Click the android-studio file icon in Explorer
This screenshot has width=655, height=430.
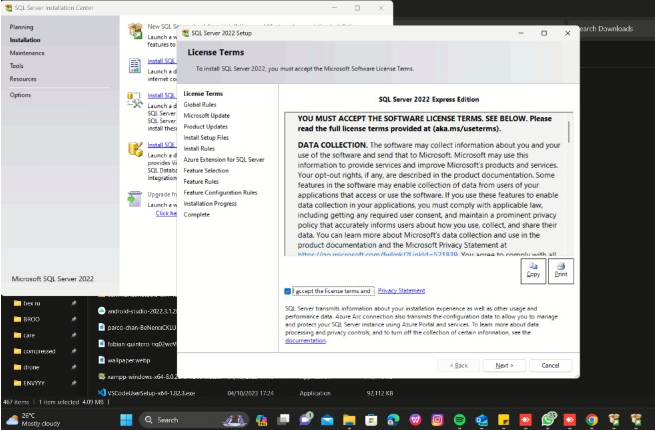[x=101, y=310]
